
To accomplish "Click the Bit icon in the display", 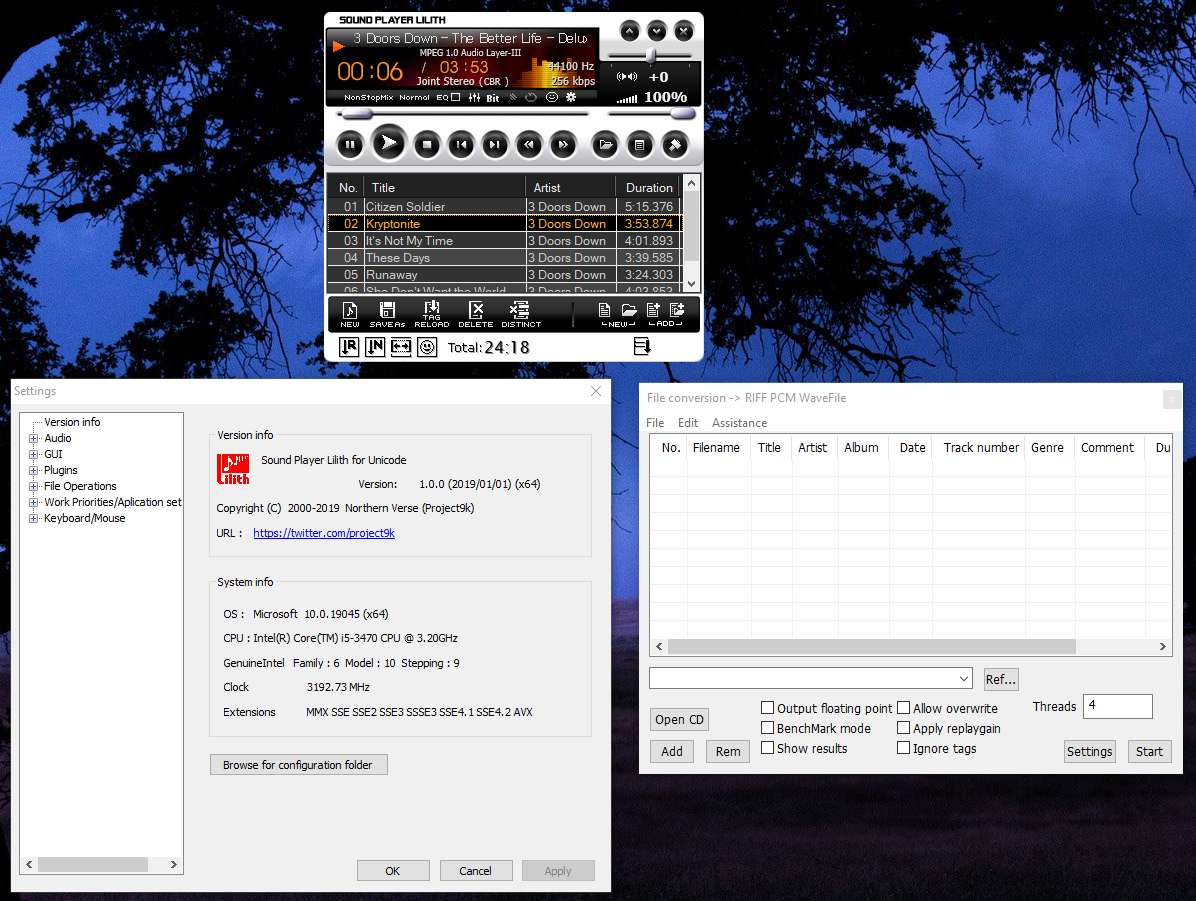I will (x=493, y=98).
